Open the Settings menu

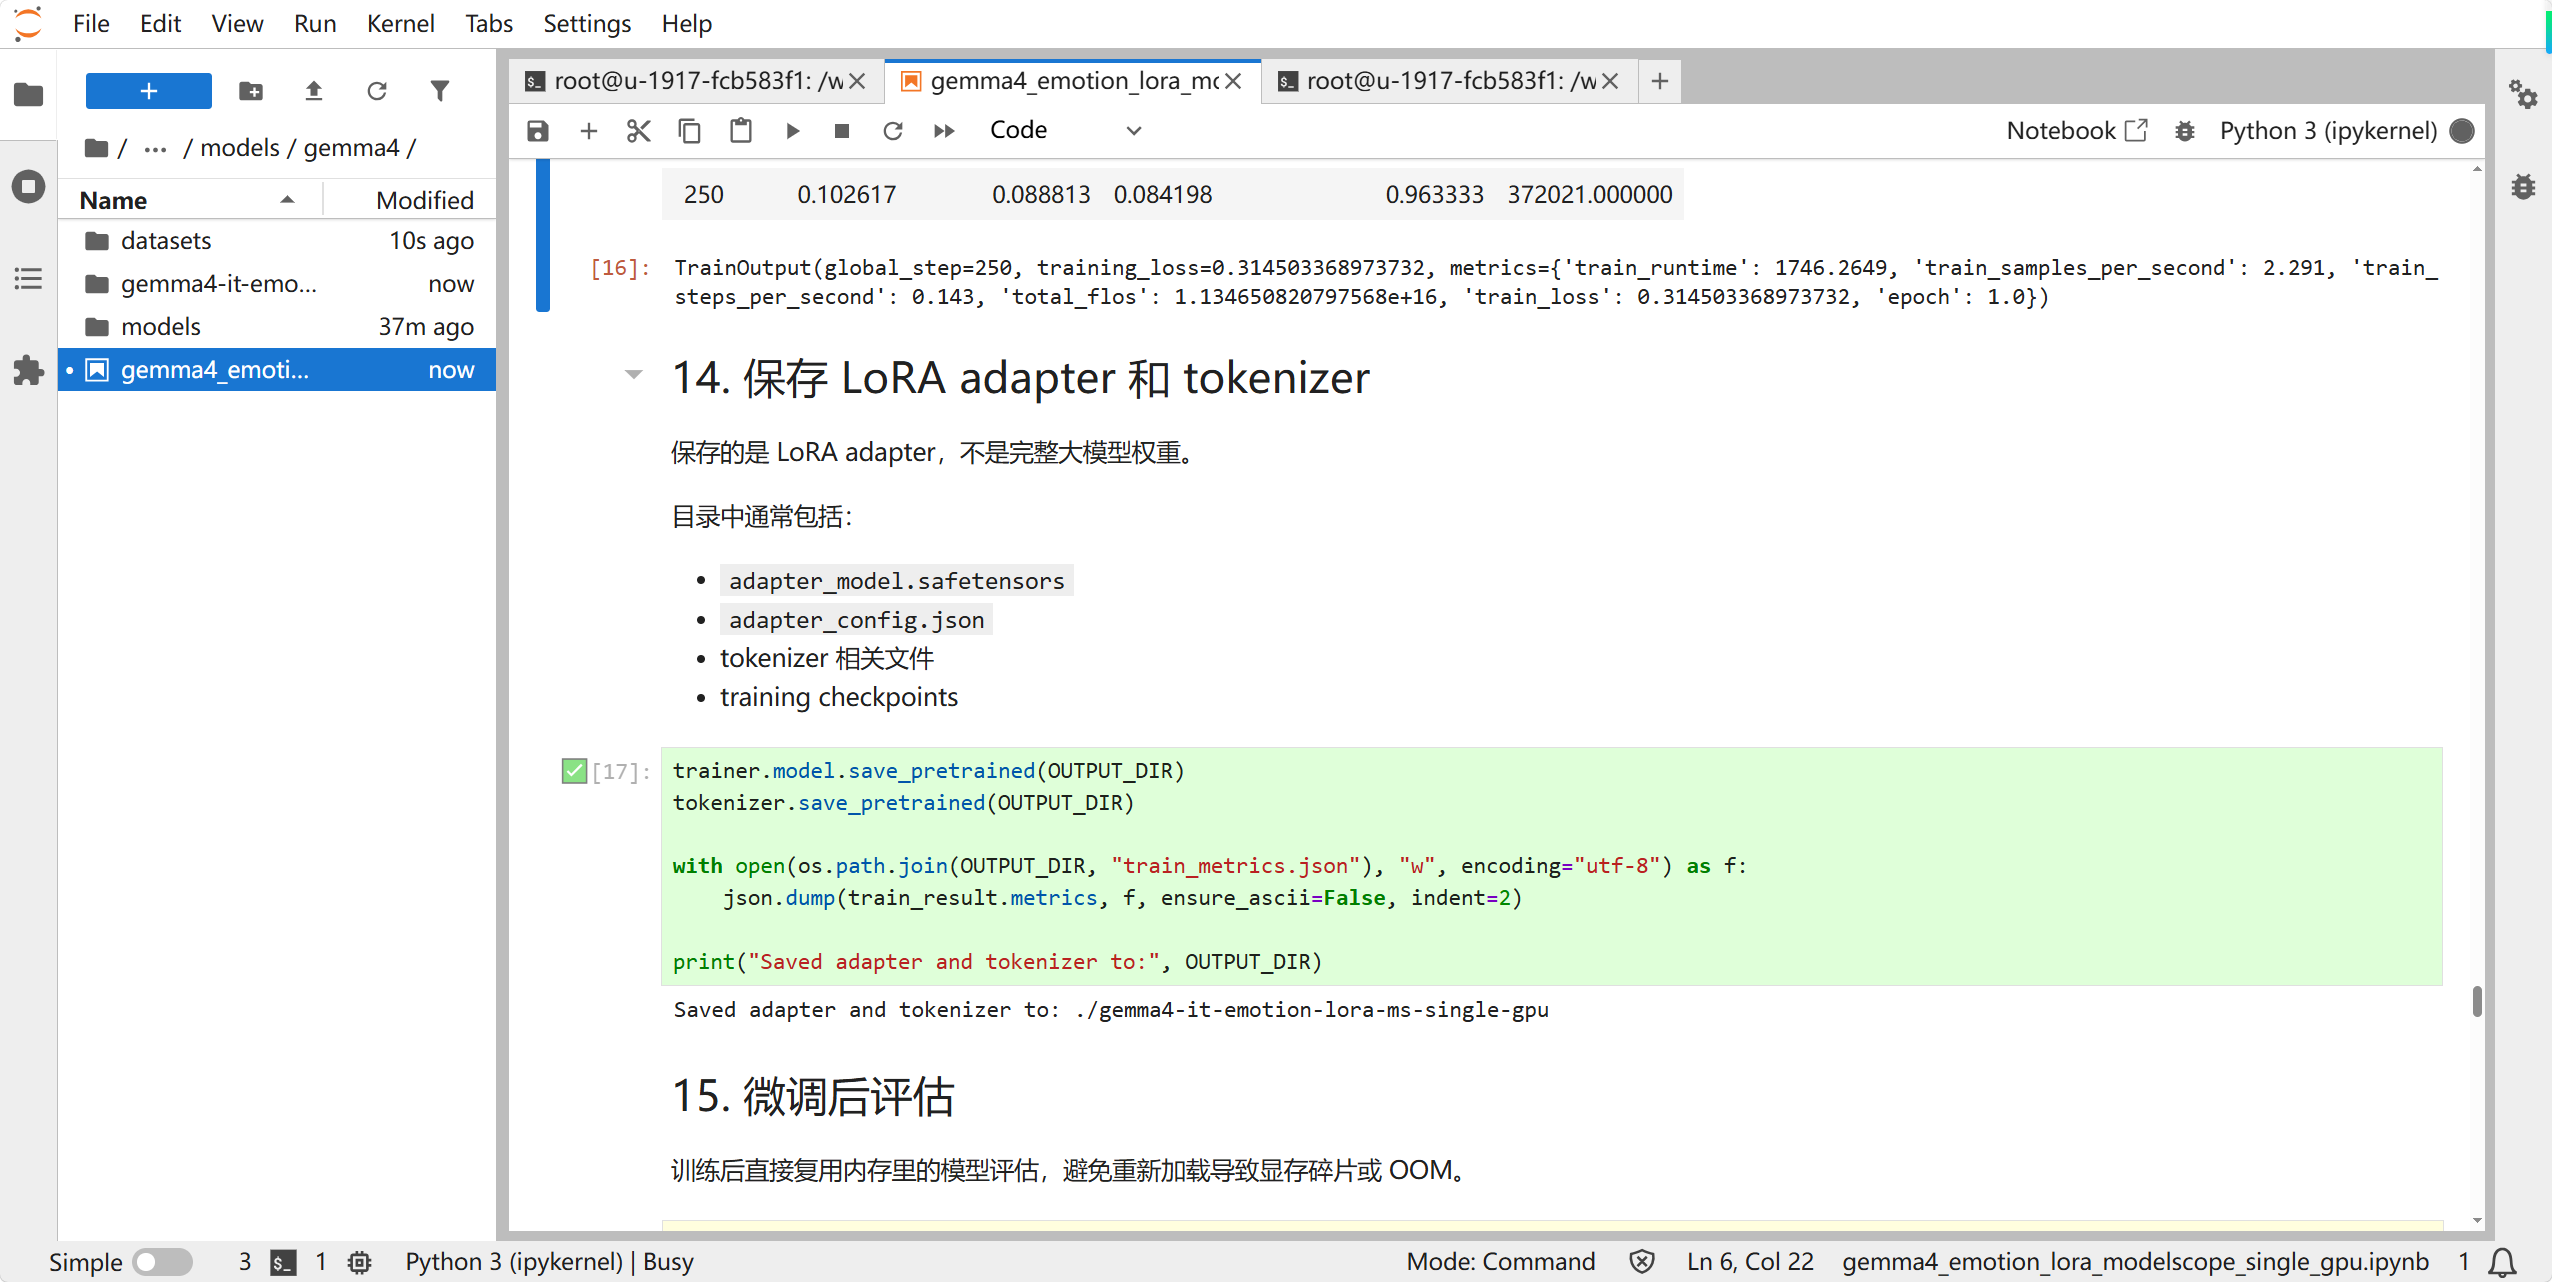click(587, 23)
